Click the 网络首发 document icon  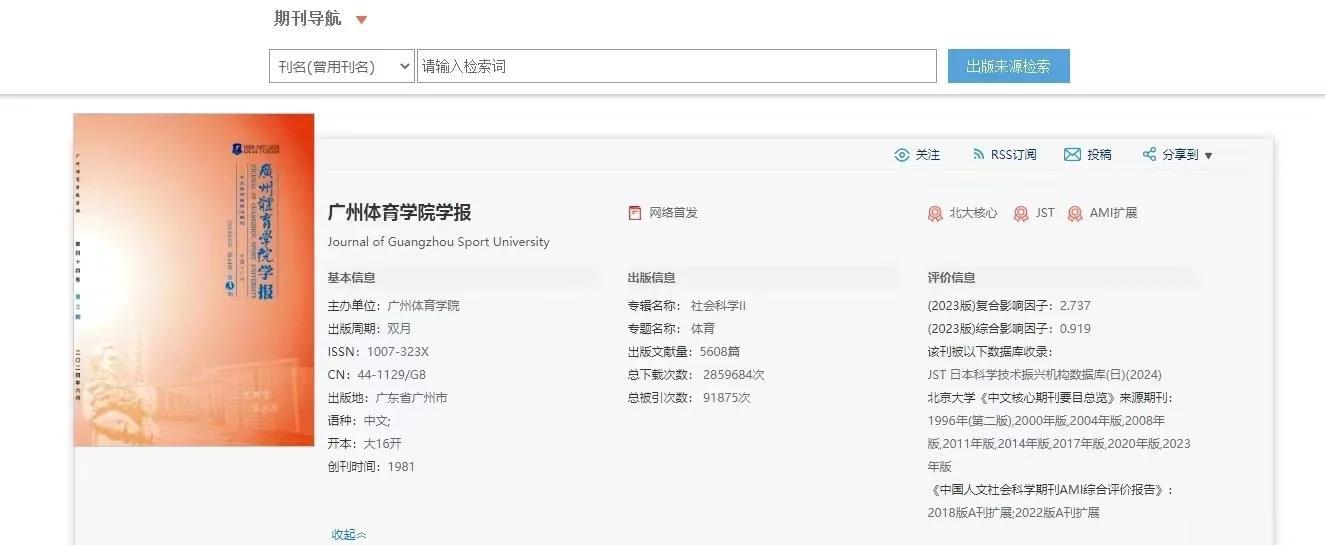click(634, 213)
